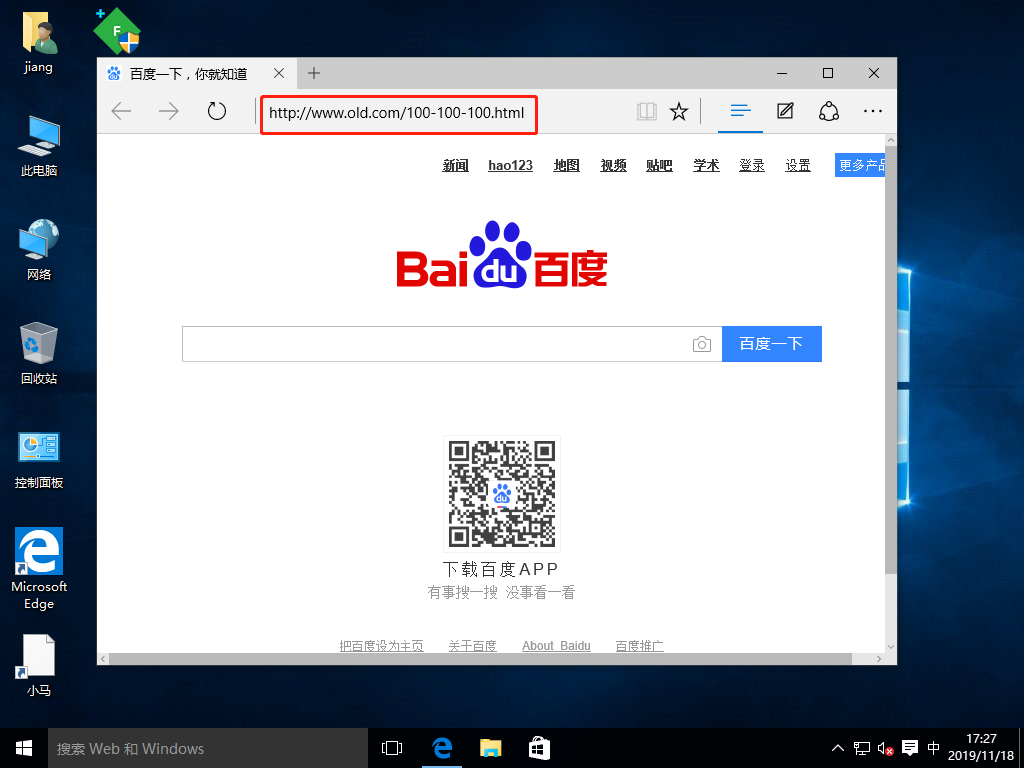
Task: Open File Explorer from taskbar
Action: (x=490, y=748)
